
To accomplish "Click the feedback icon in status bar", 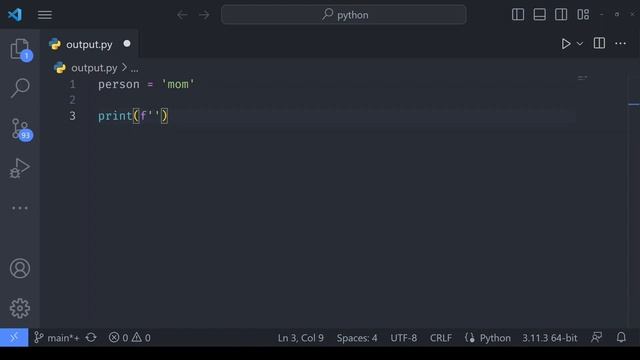I will coord(596,338).
